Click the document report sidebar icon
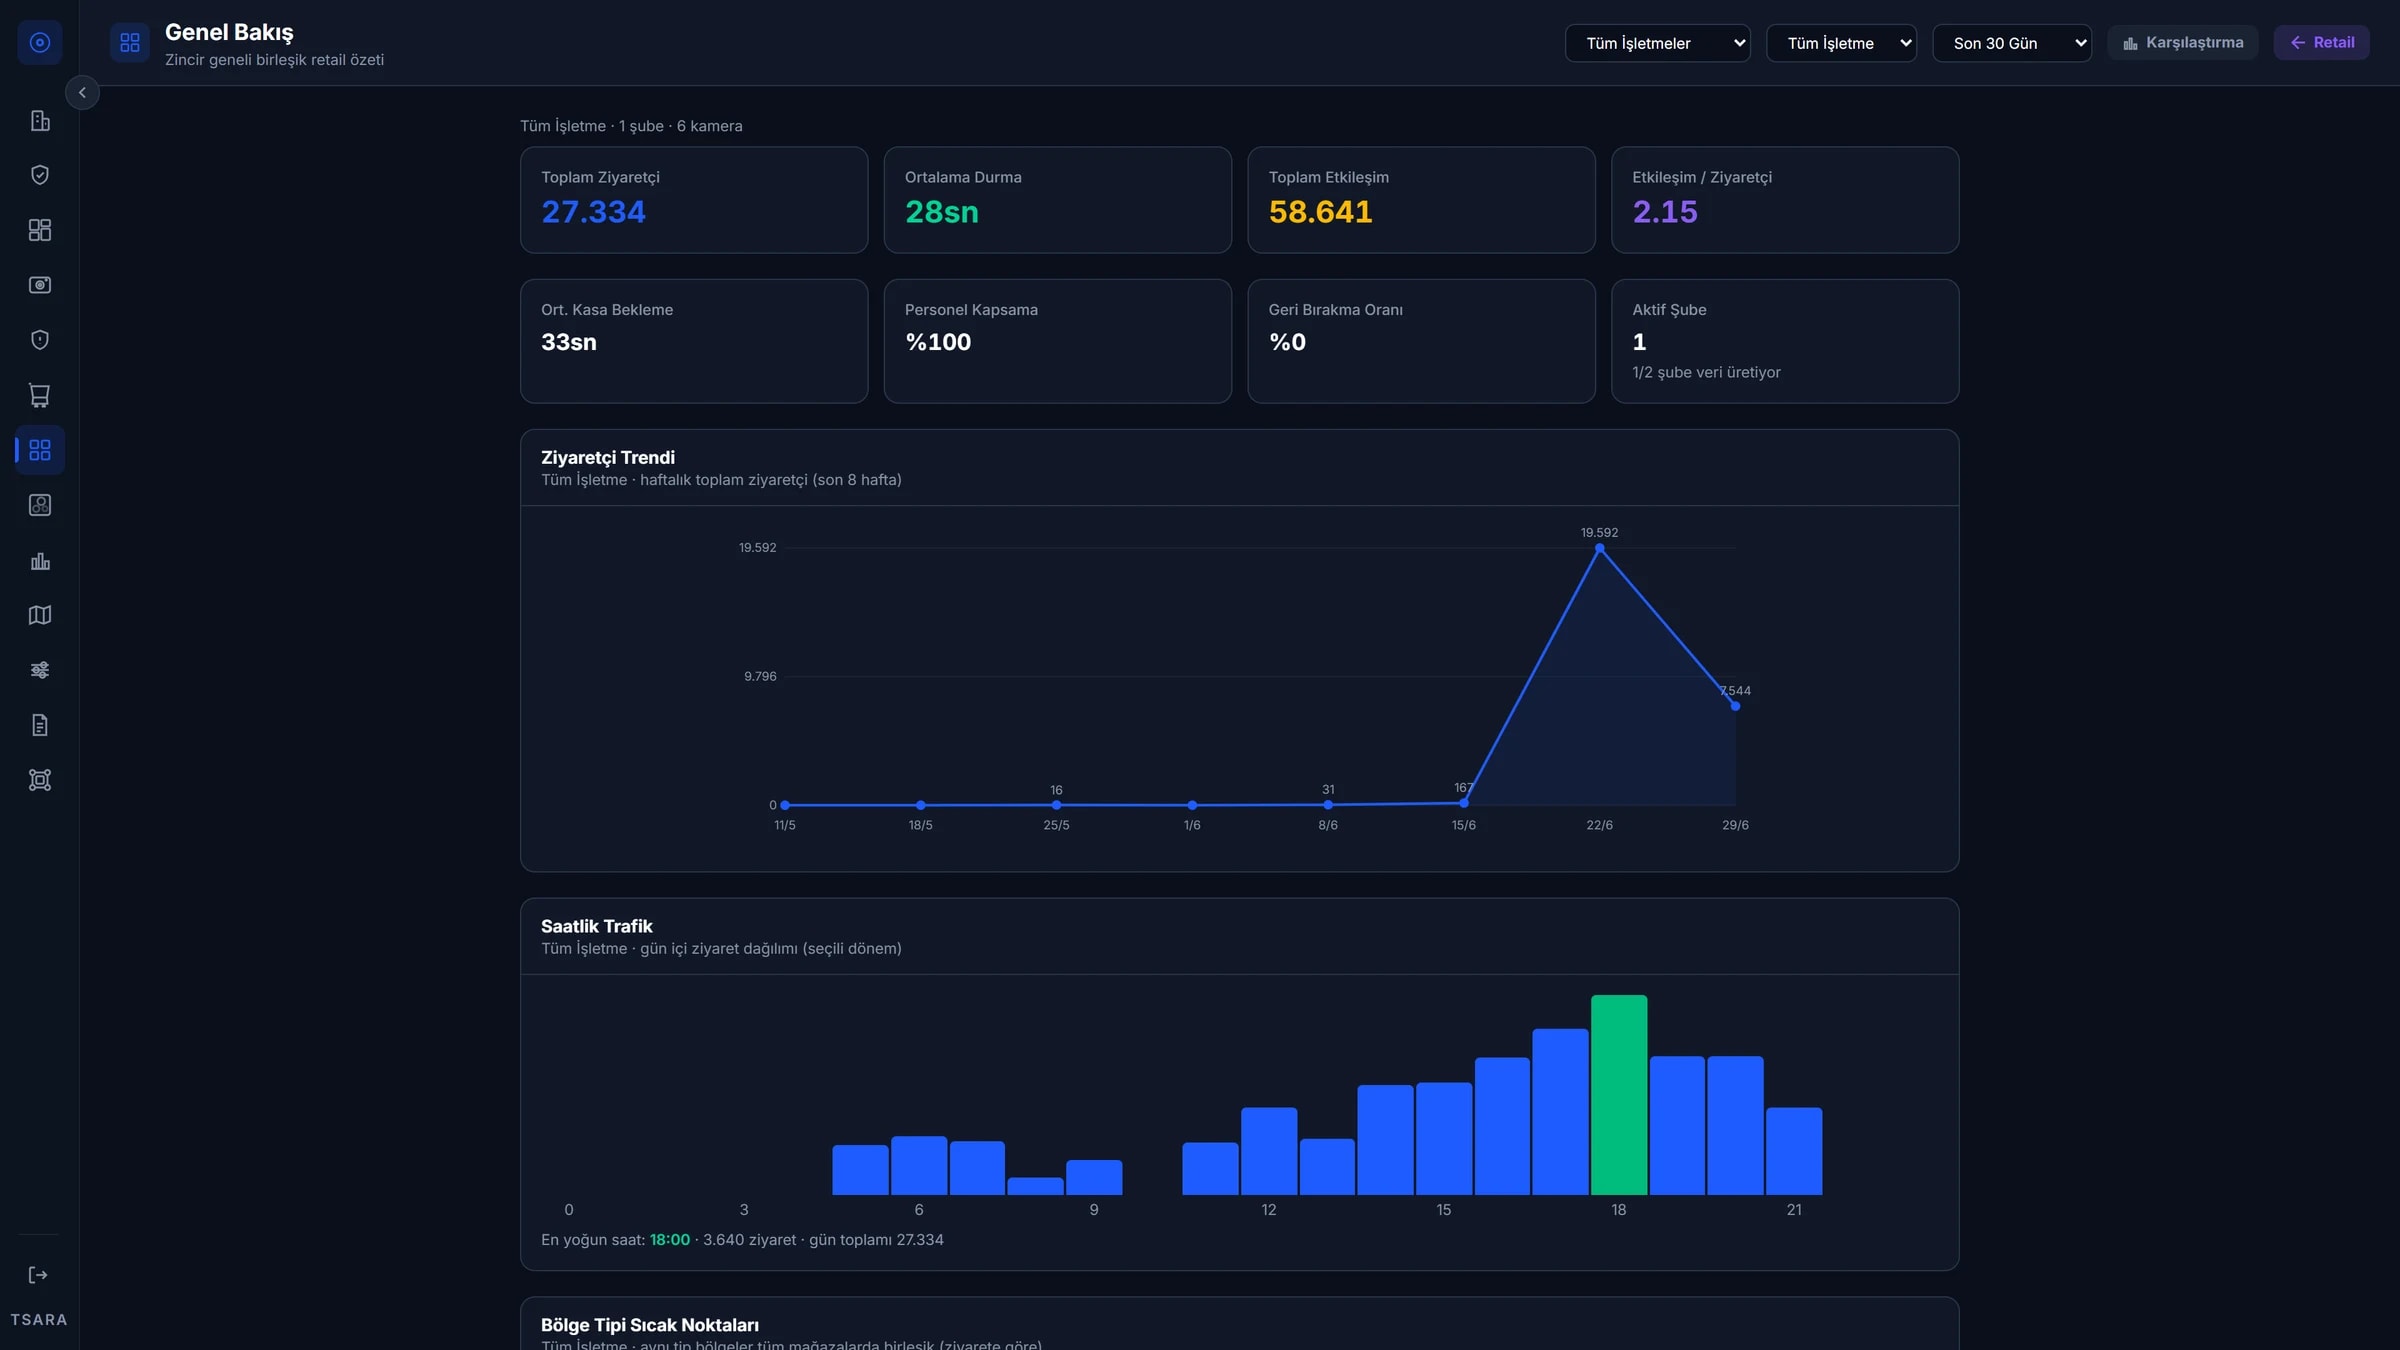This screenshot has height=1350, width=2400. click(x=40, y=725)
